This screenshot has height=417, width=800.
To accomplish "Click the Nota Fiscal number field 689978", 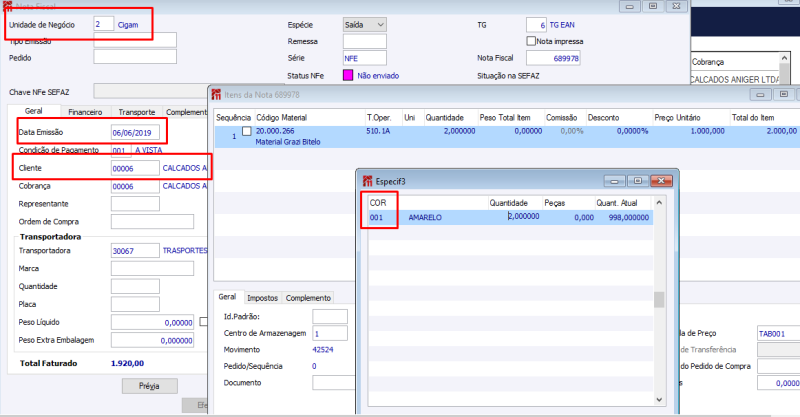I will point(553,58).
